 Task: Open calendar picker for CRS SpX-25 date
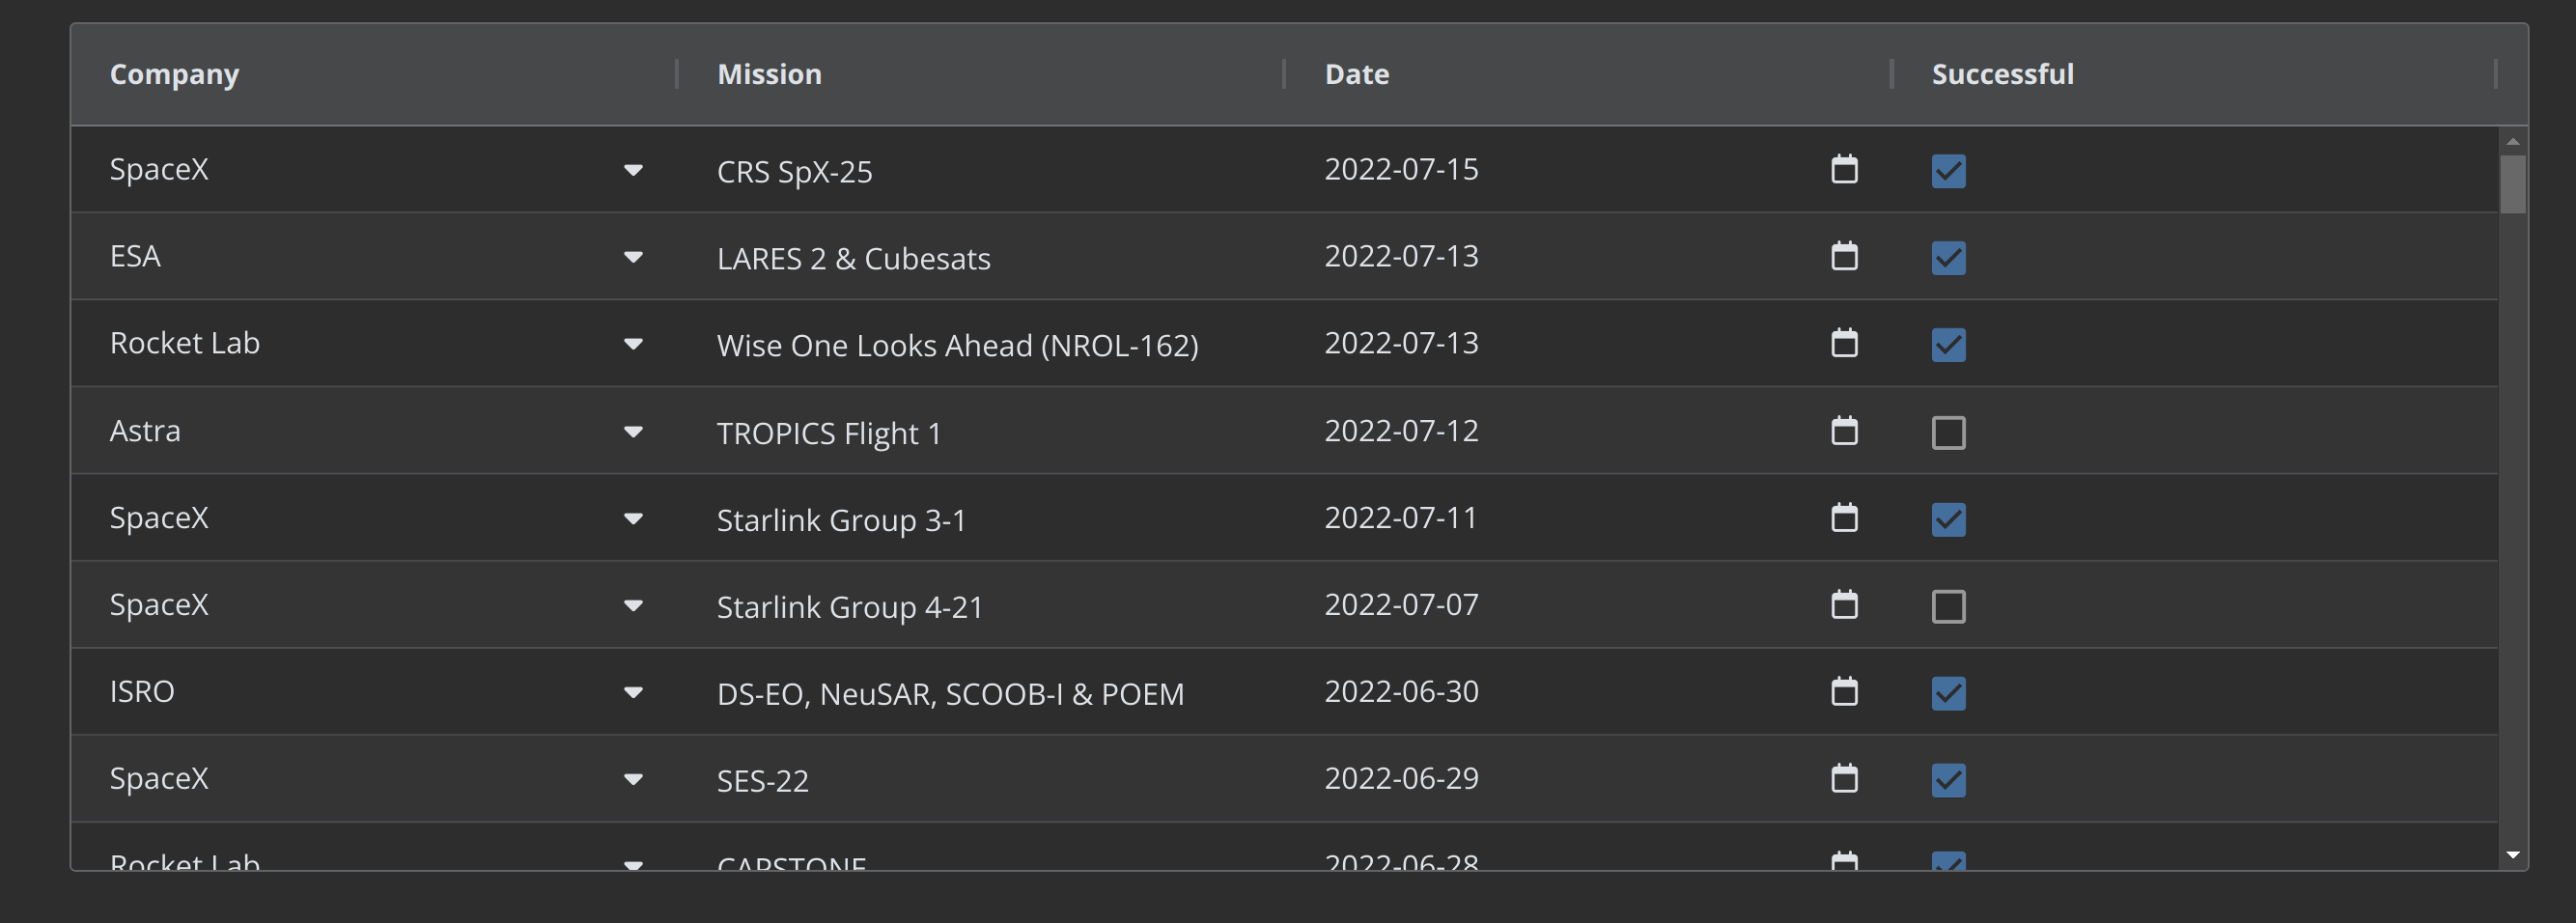1844,169
